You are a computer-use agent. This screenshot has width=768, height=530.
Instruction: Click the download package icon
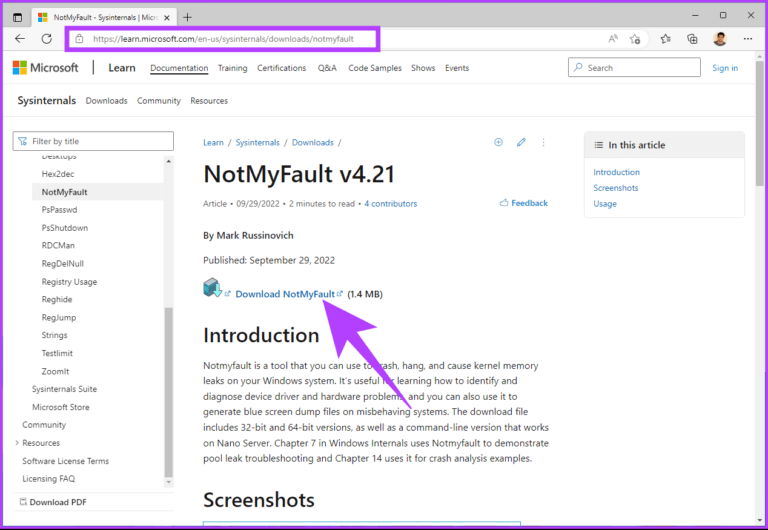click(x=212, y=288)
